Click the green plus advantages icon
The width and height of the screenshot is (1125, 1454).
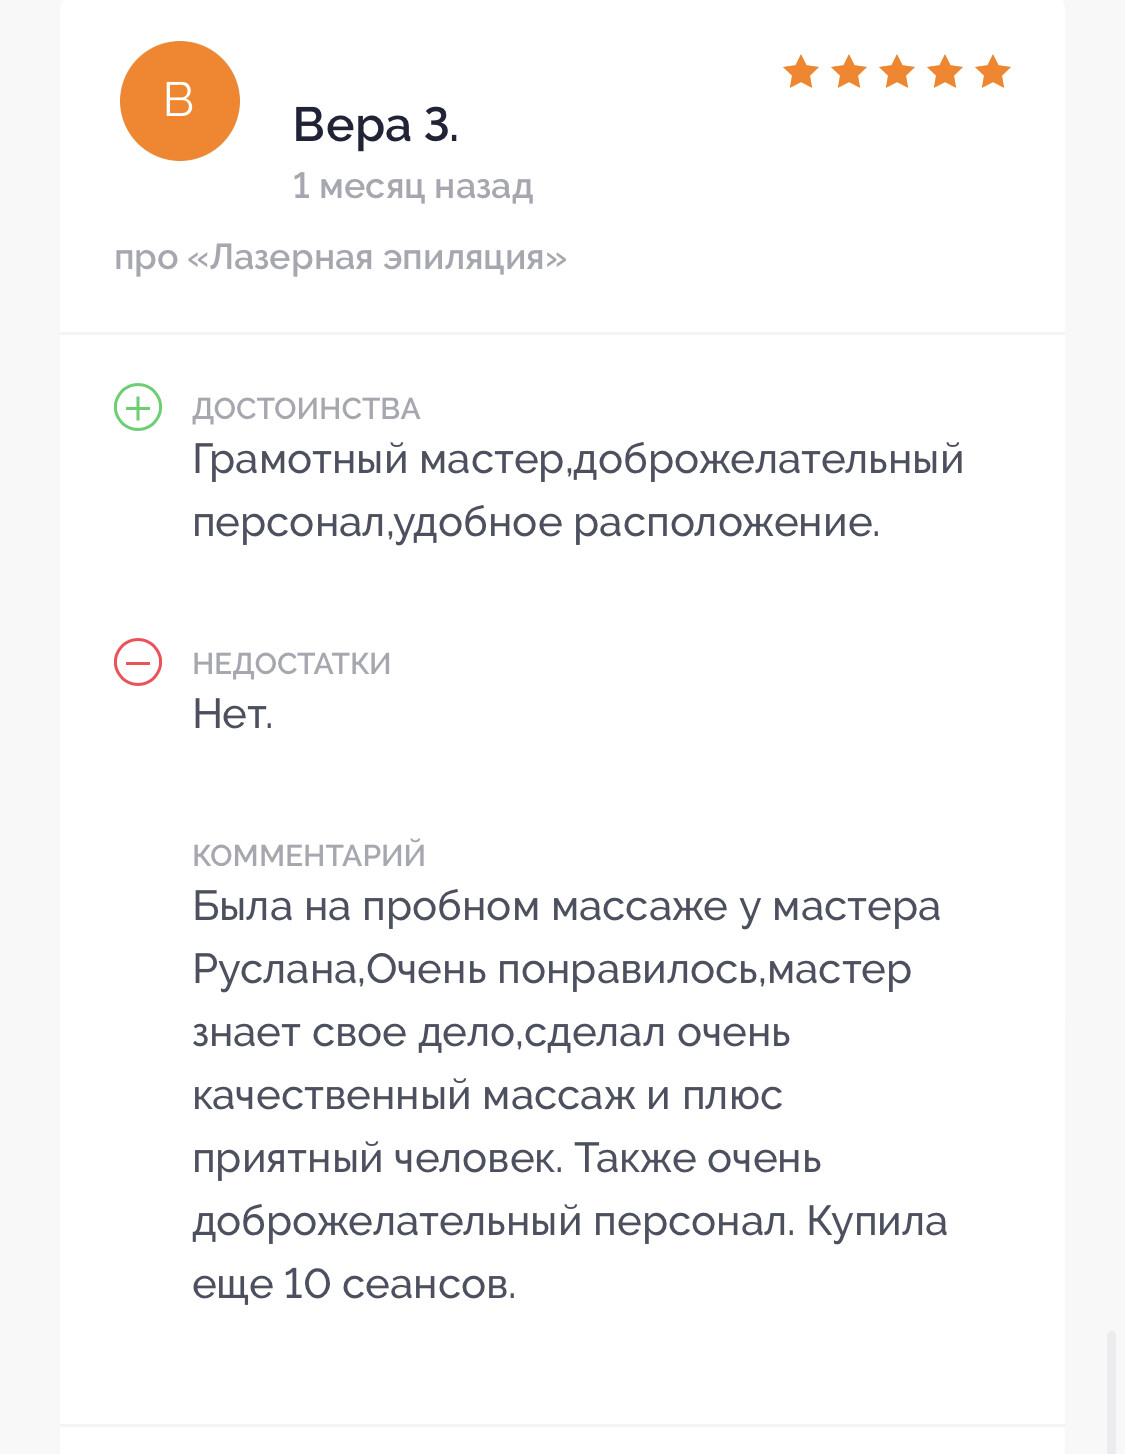click(x=138, y=407)
